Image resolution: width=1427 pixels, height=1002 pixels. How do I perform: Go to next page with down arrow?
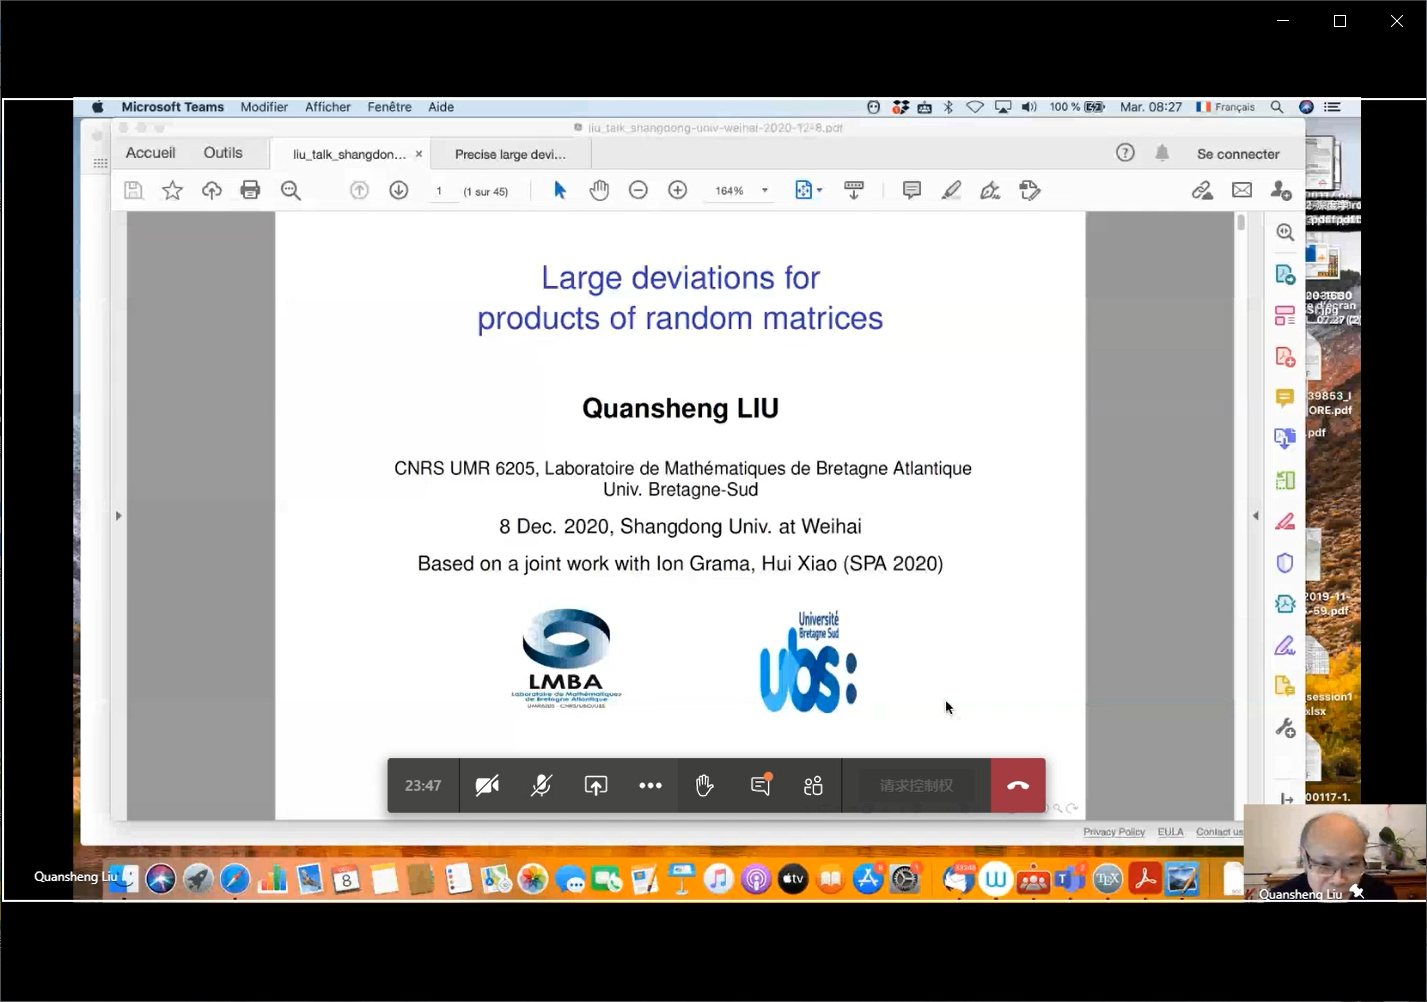pos(399,191)
